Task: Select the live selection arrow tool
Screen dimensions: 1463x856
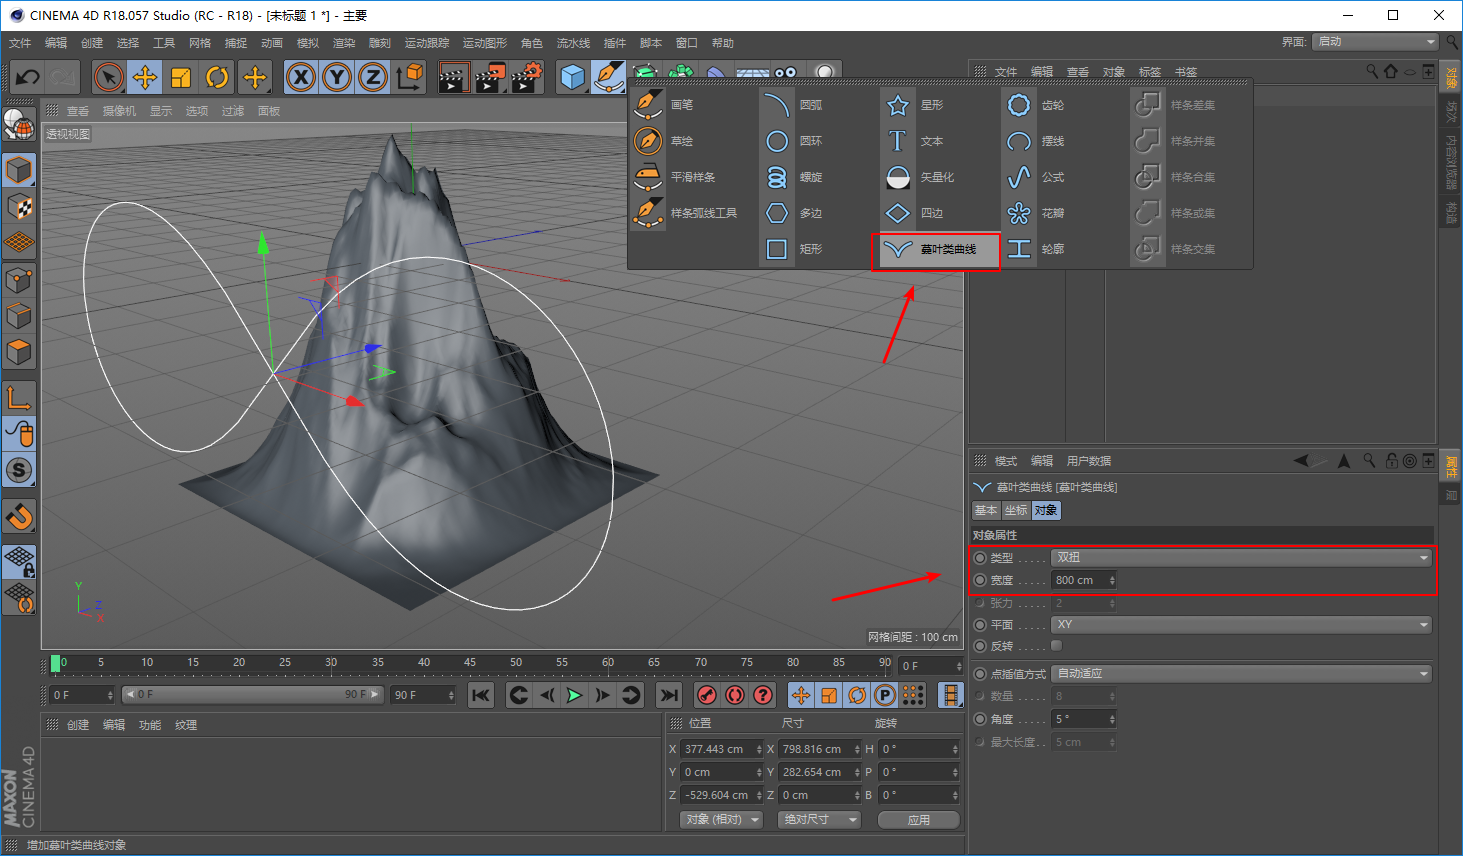Action: coord(109,77)
